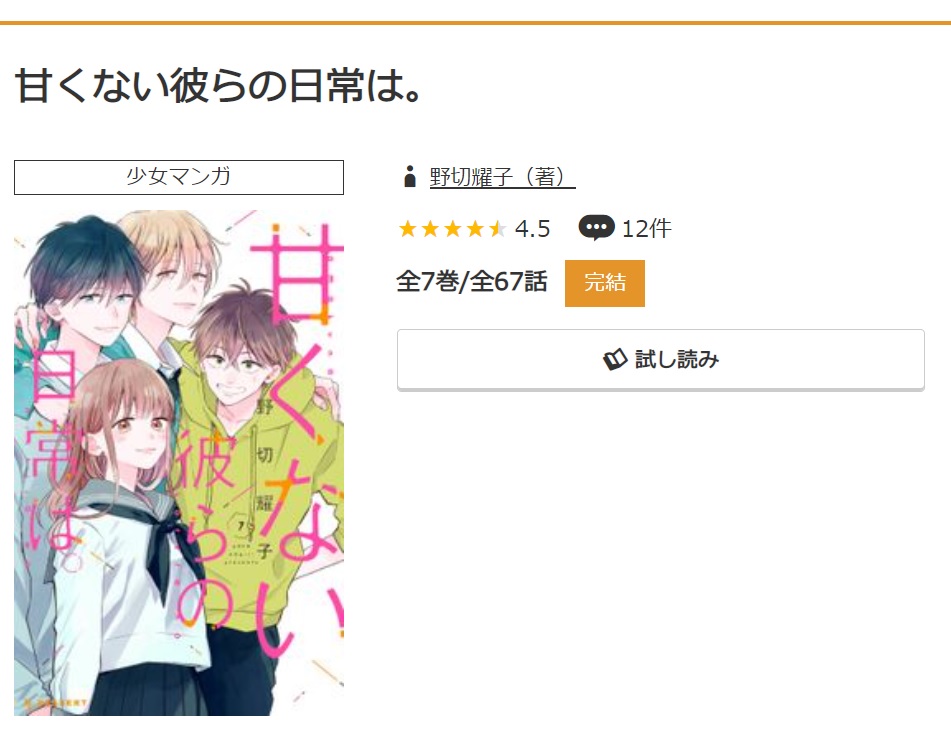Image resolution: width=951 pixels, height=737 pixels.
Task: Click the title 甘くない彼らの日常は。
Action: click(218, 86)
